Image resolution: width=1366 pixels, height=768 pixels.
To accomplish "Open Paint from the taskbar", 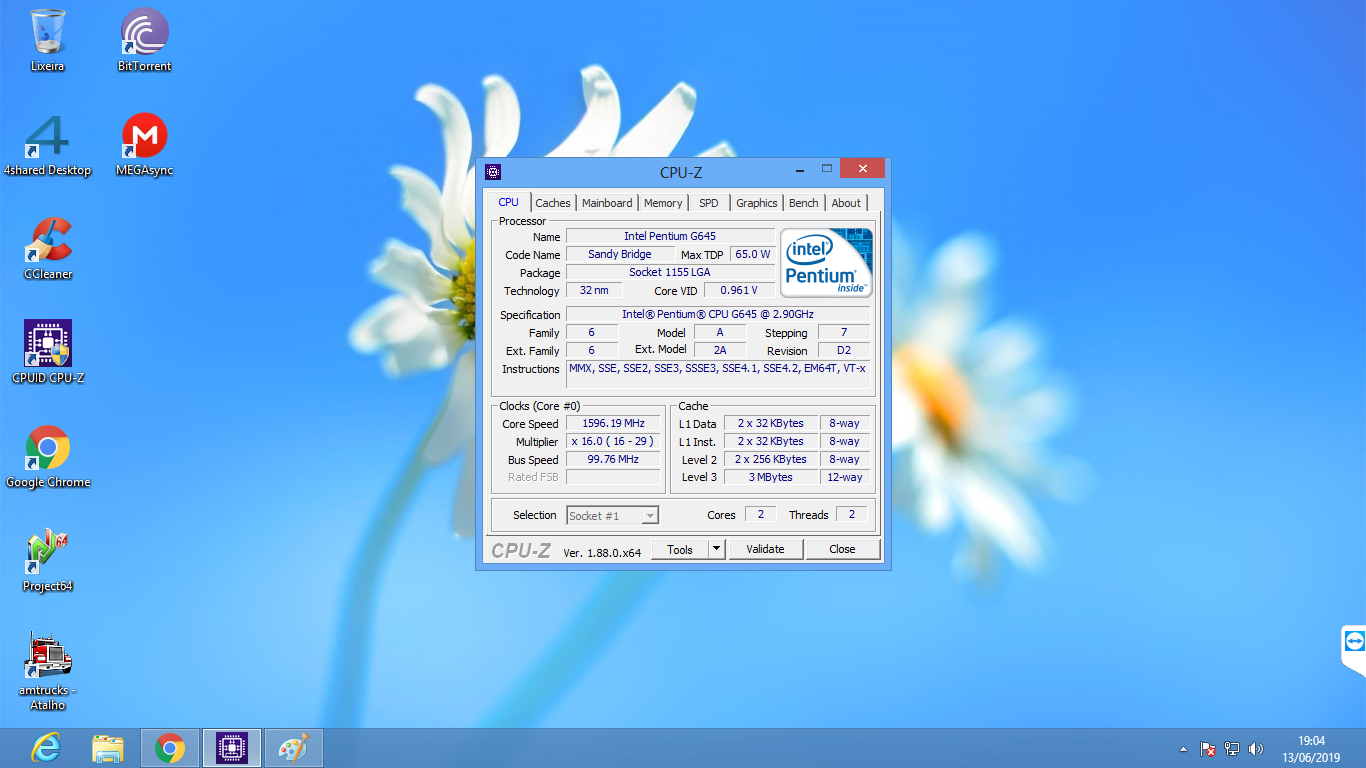I will pyautogui.click(x=293, y=748).
